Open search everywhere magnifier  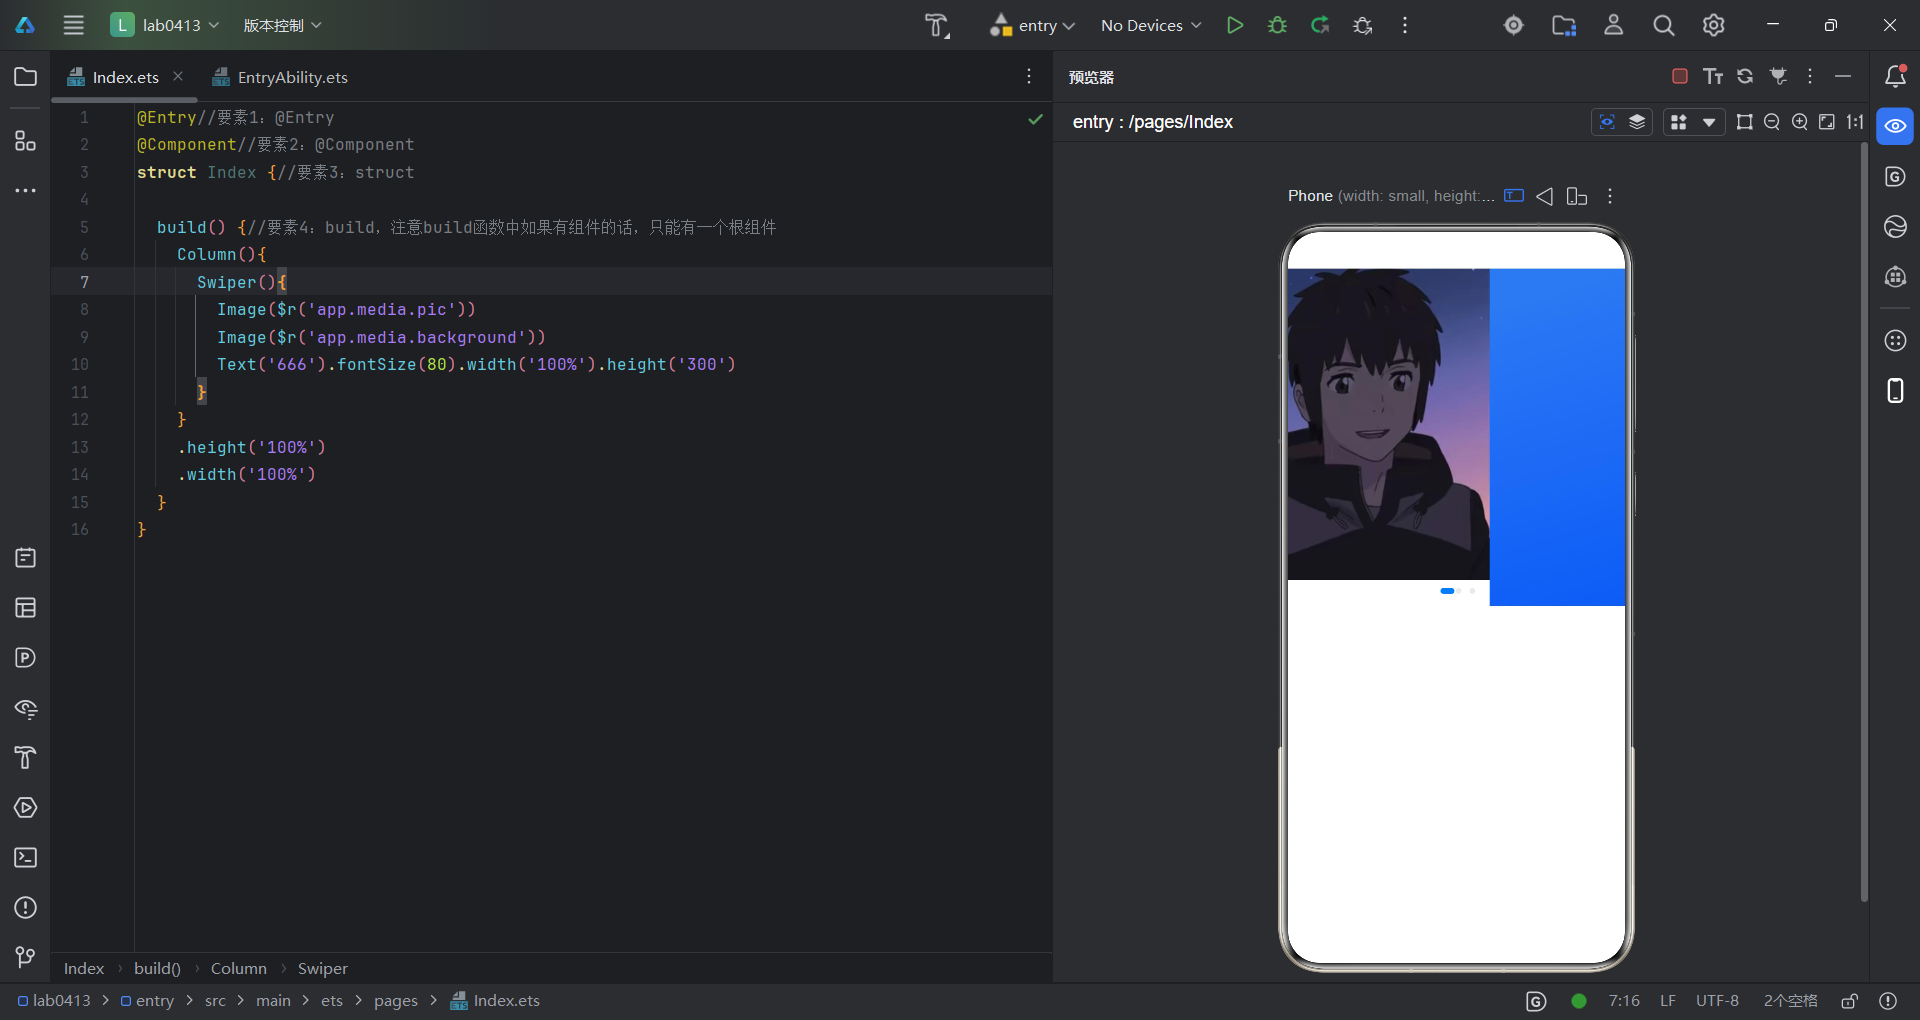[x=1664, y=25]
